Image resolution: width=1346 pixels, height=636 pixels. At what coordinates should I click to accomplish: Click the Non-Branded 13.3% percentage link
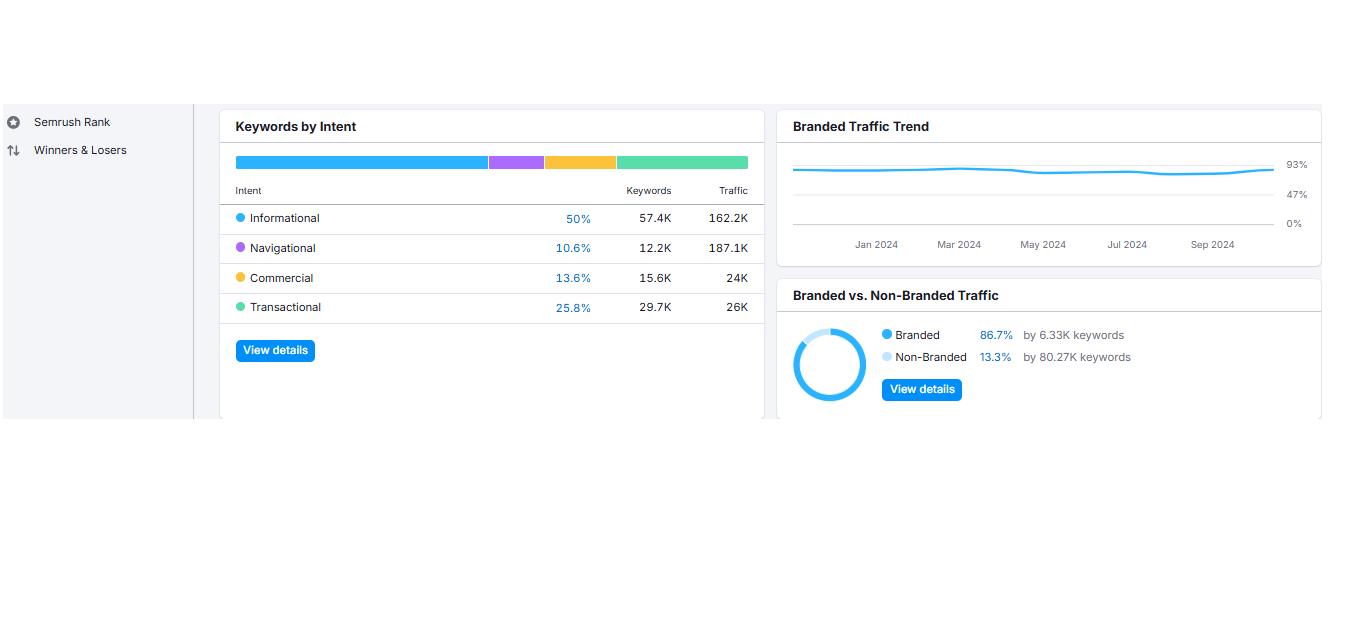click(995, 358)
